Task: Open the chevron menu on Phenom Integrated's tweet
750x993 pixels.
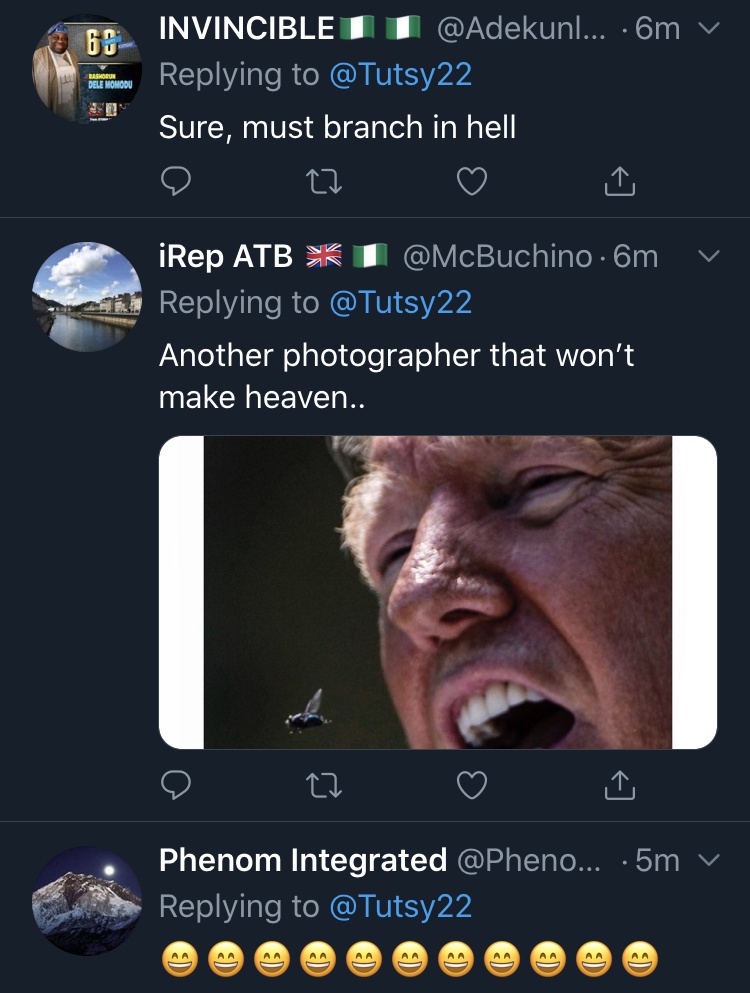Action: click(707, 860)
